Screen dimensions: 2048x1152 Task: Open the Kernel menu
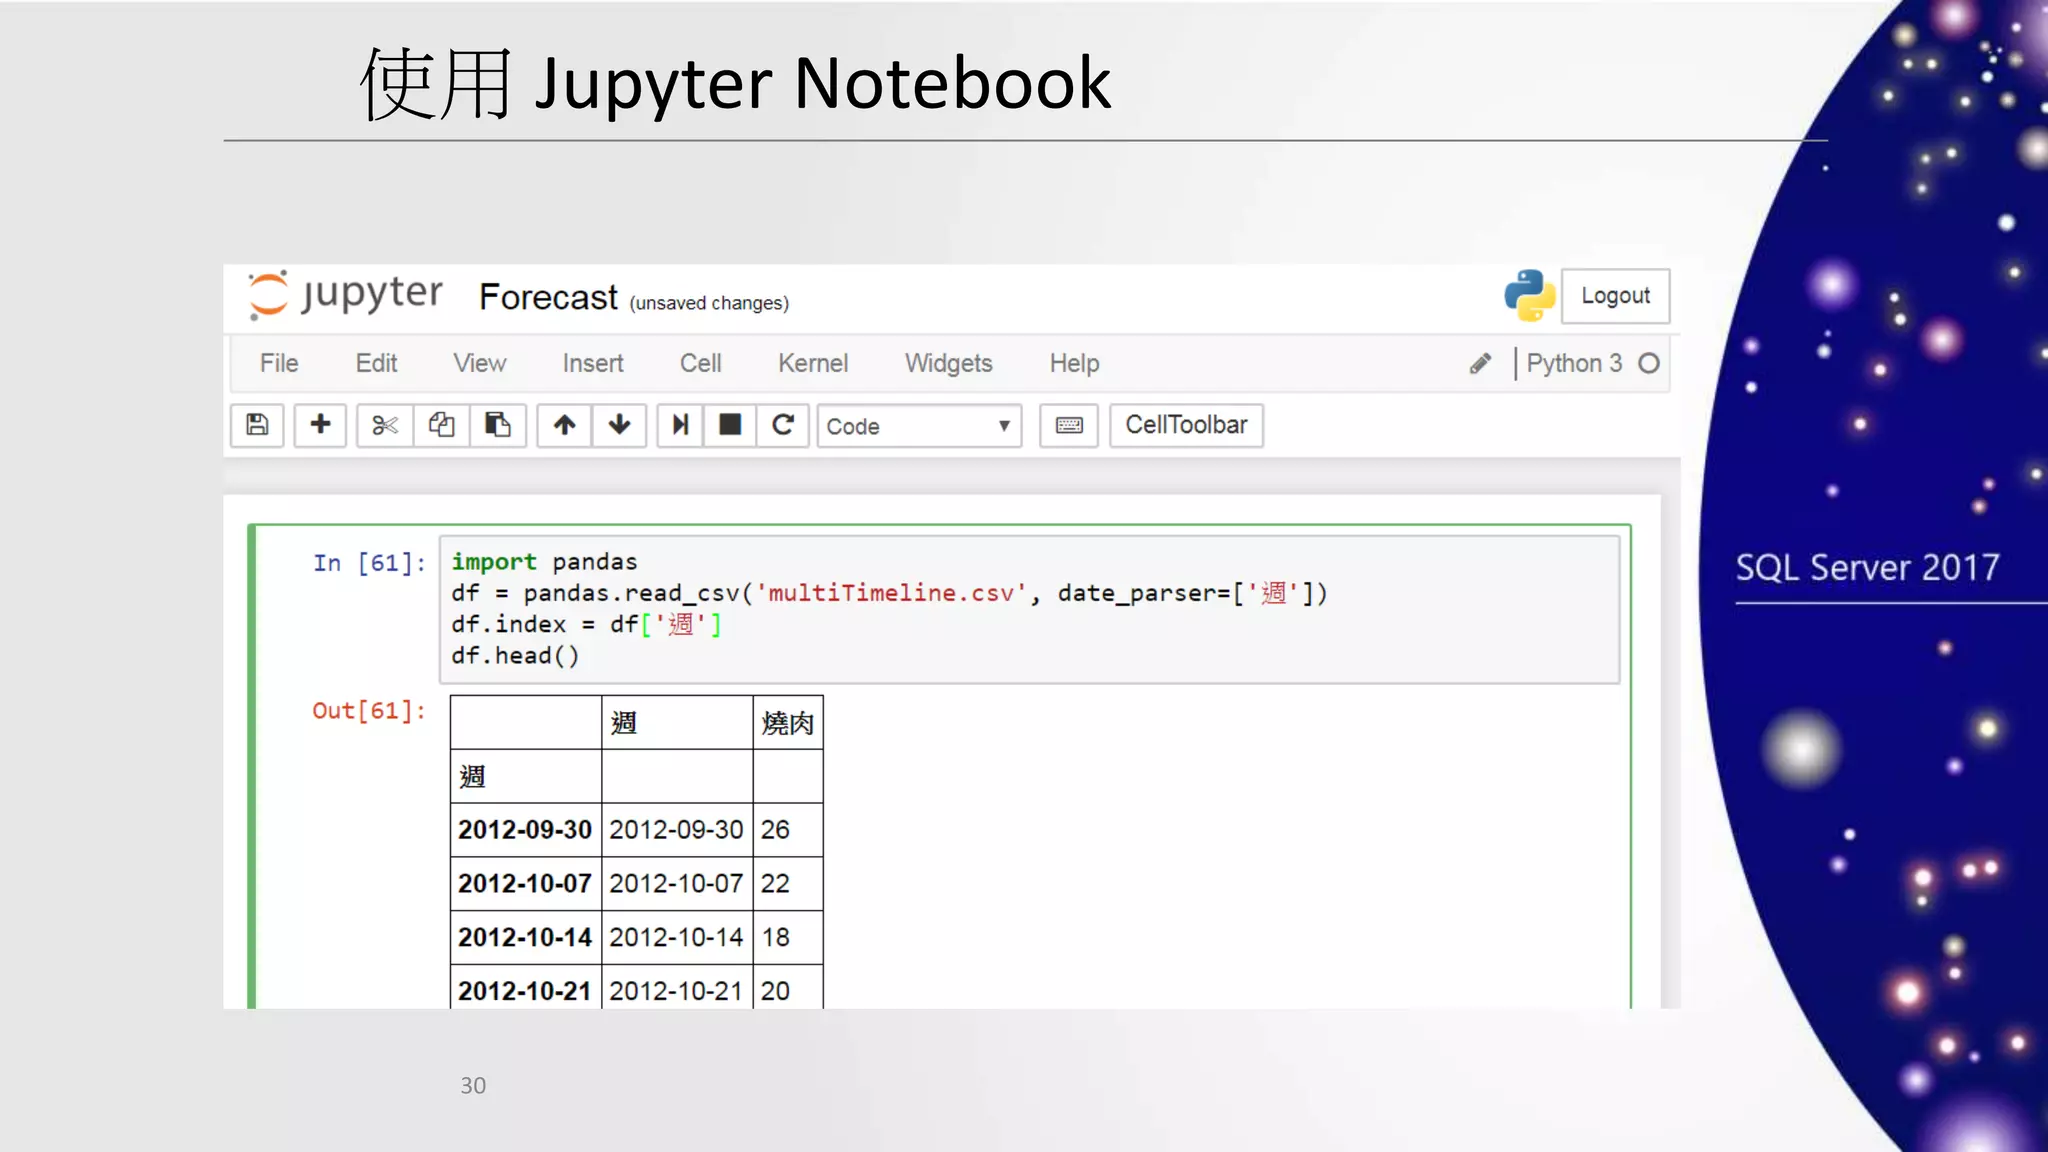coord(813,363)
